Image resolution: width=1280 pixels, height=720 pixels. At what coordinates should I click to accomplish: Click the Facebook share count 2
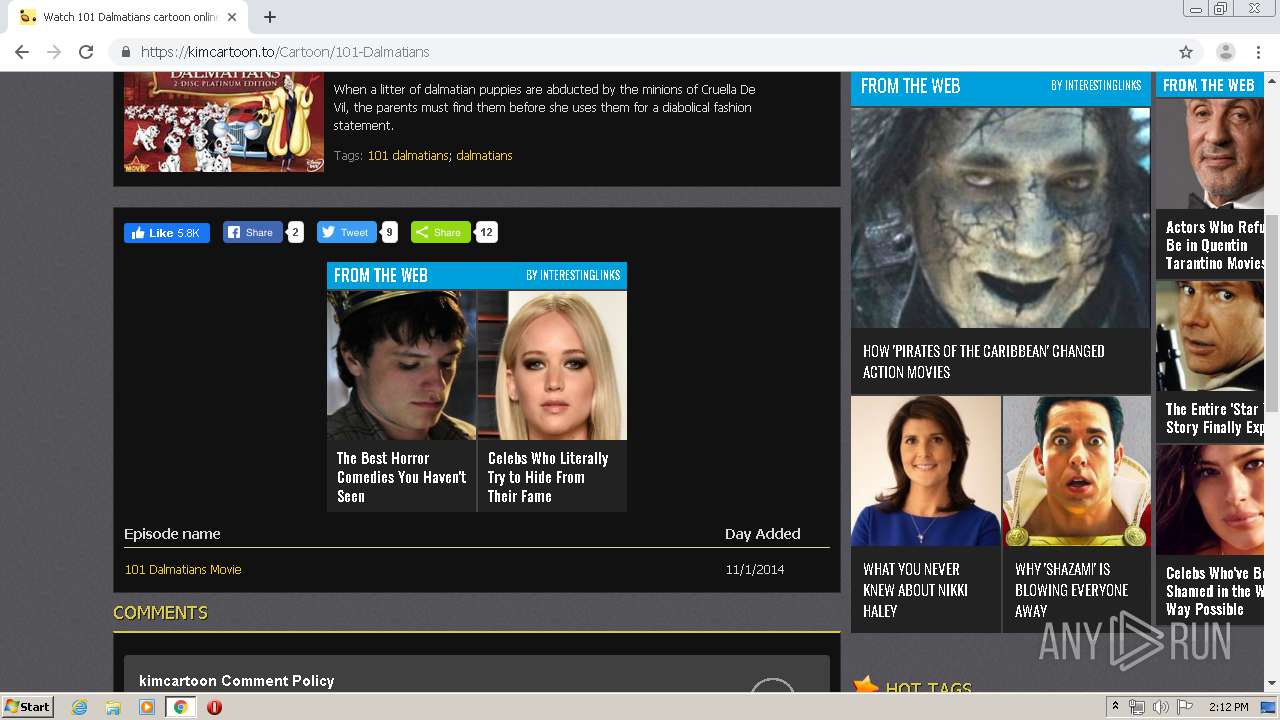[x=295, y=233]
